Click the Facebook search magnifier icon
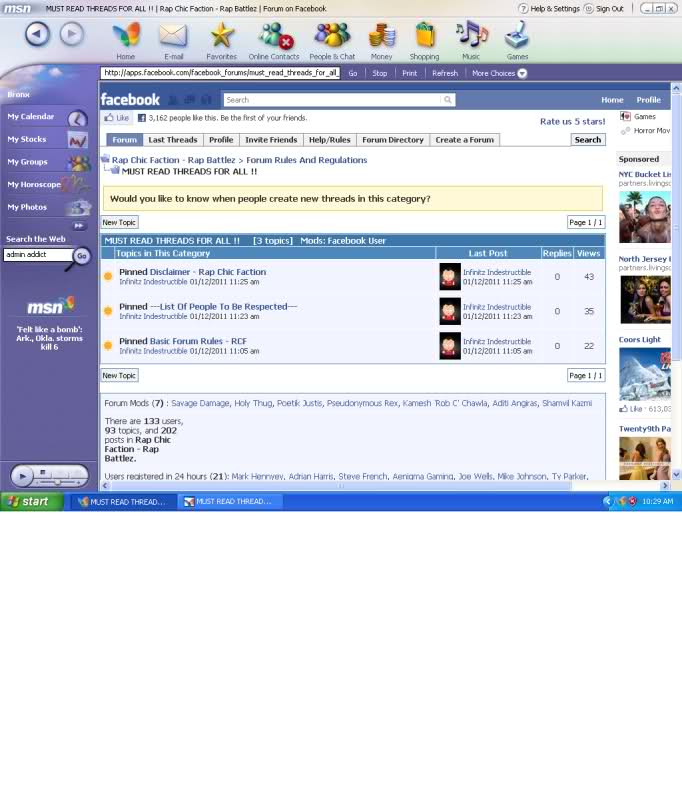The width and height of the screenshot is (682, 799). click(x=448, y=100)
